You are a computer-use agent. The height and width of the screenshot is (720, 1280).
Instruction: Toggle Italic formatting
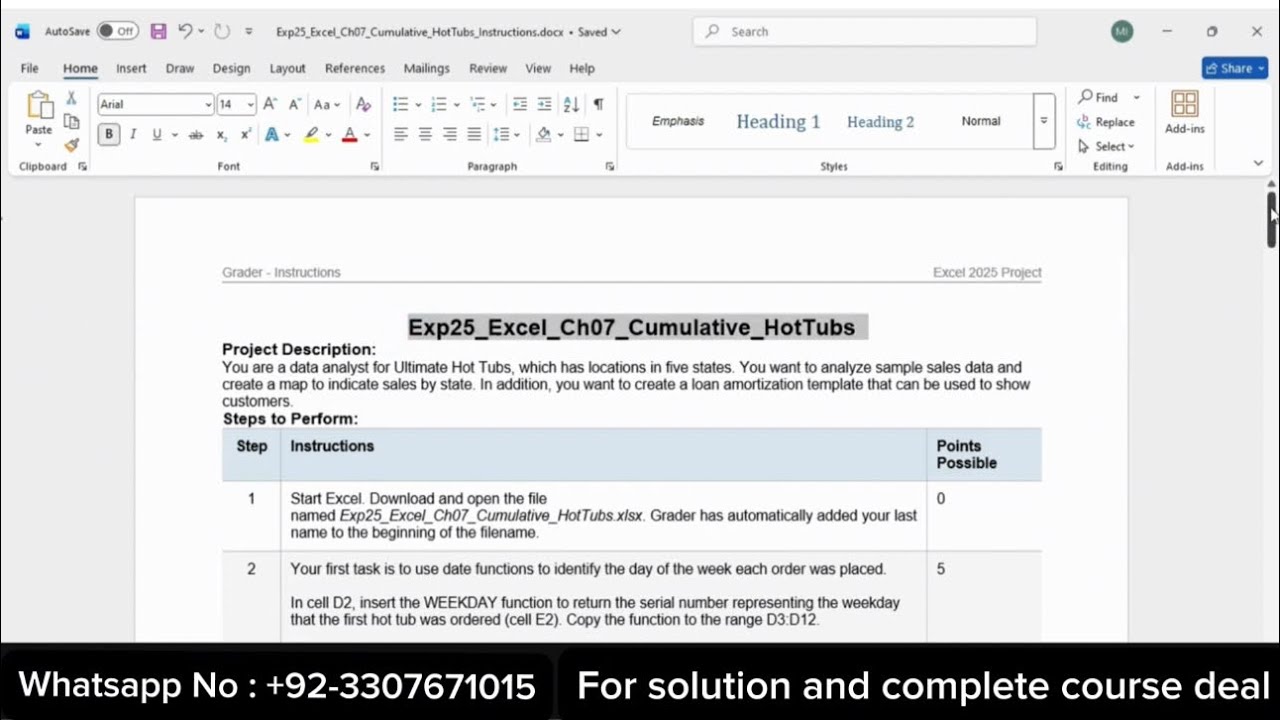pos(133,134)
